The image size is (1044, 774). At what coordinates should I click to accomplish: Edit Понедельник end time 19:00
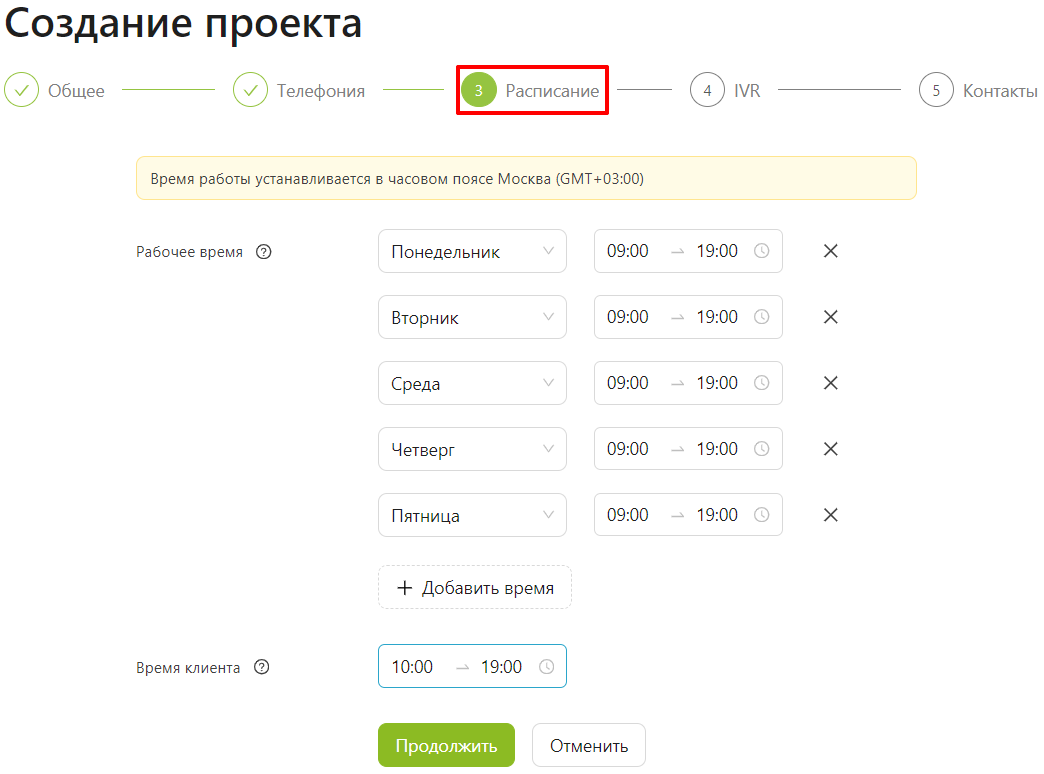[x=717, y=251]
